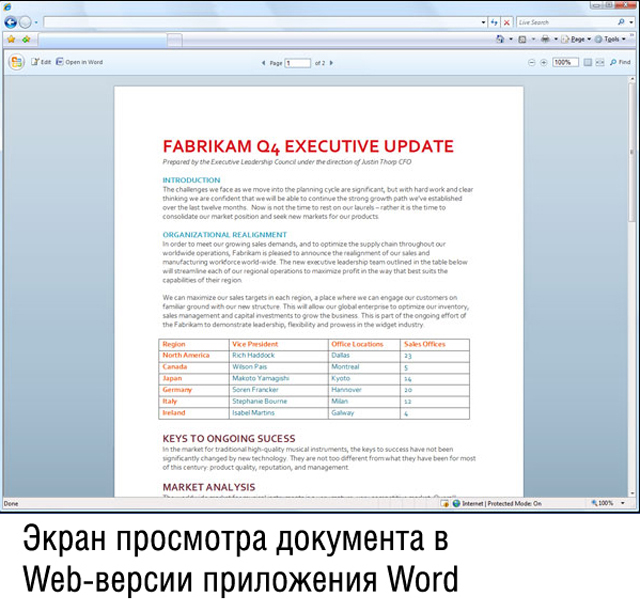This screenshot has height=612, width=640.
Task: Click the Refresh page icon
Action: pos(494,22)
